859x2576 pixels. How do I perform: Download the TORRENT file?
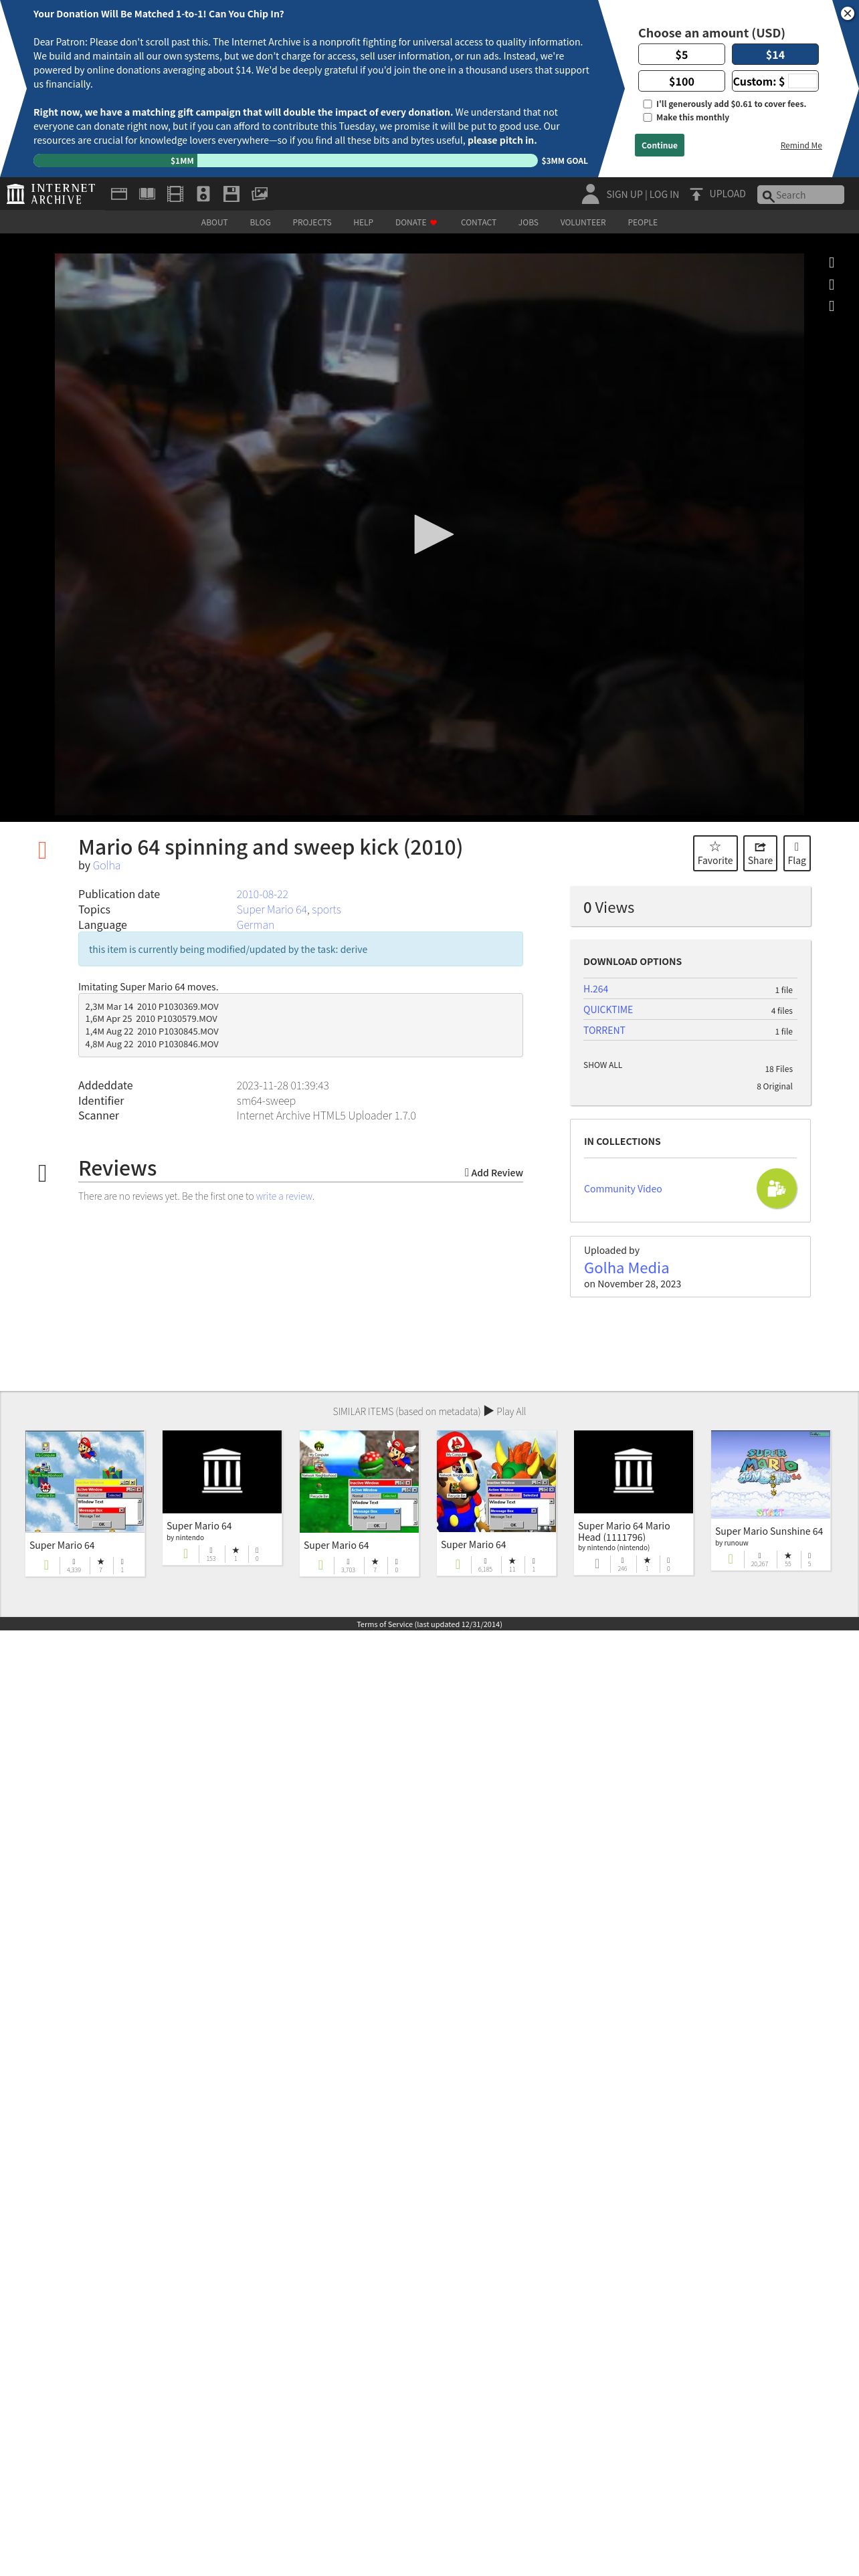[604, 1030]
